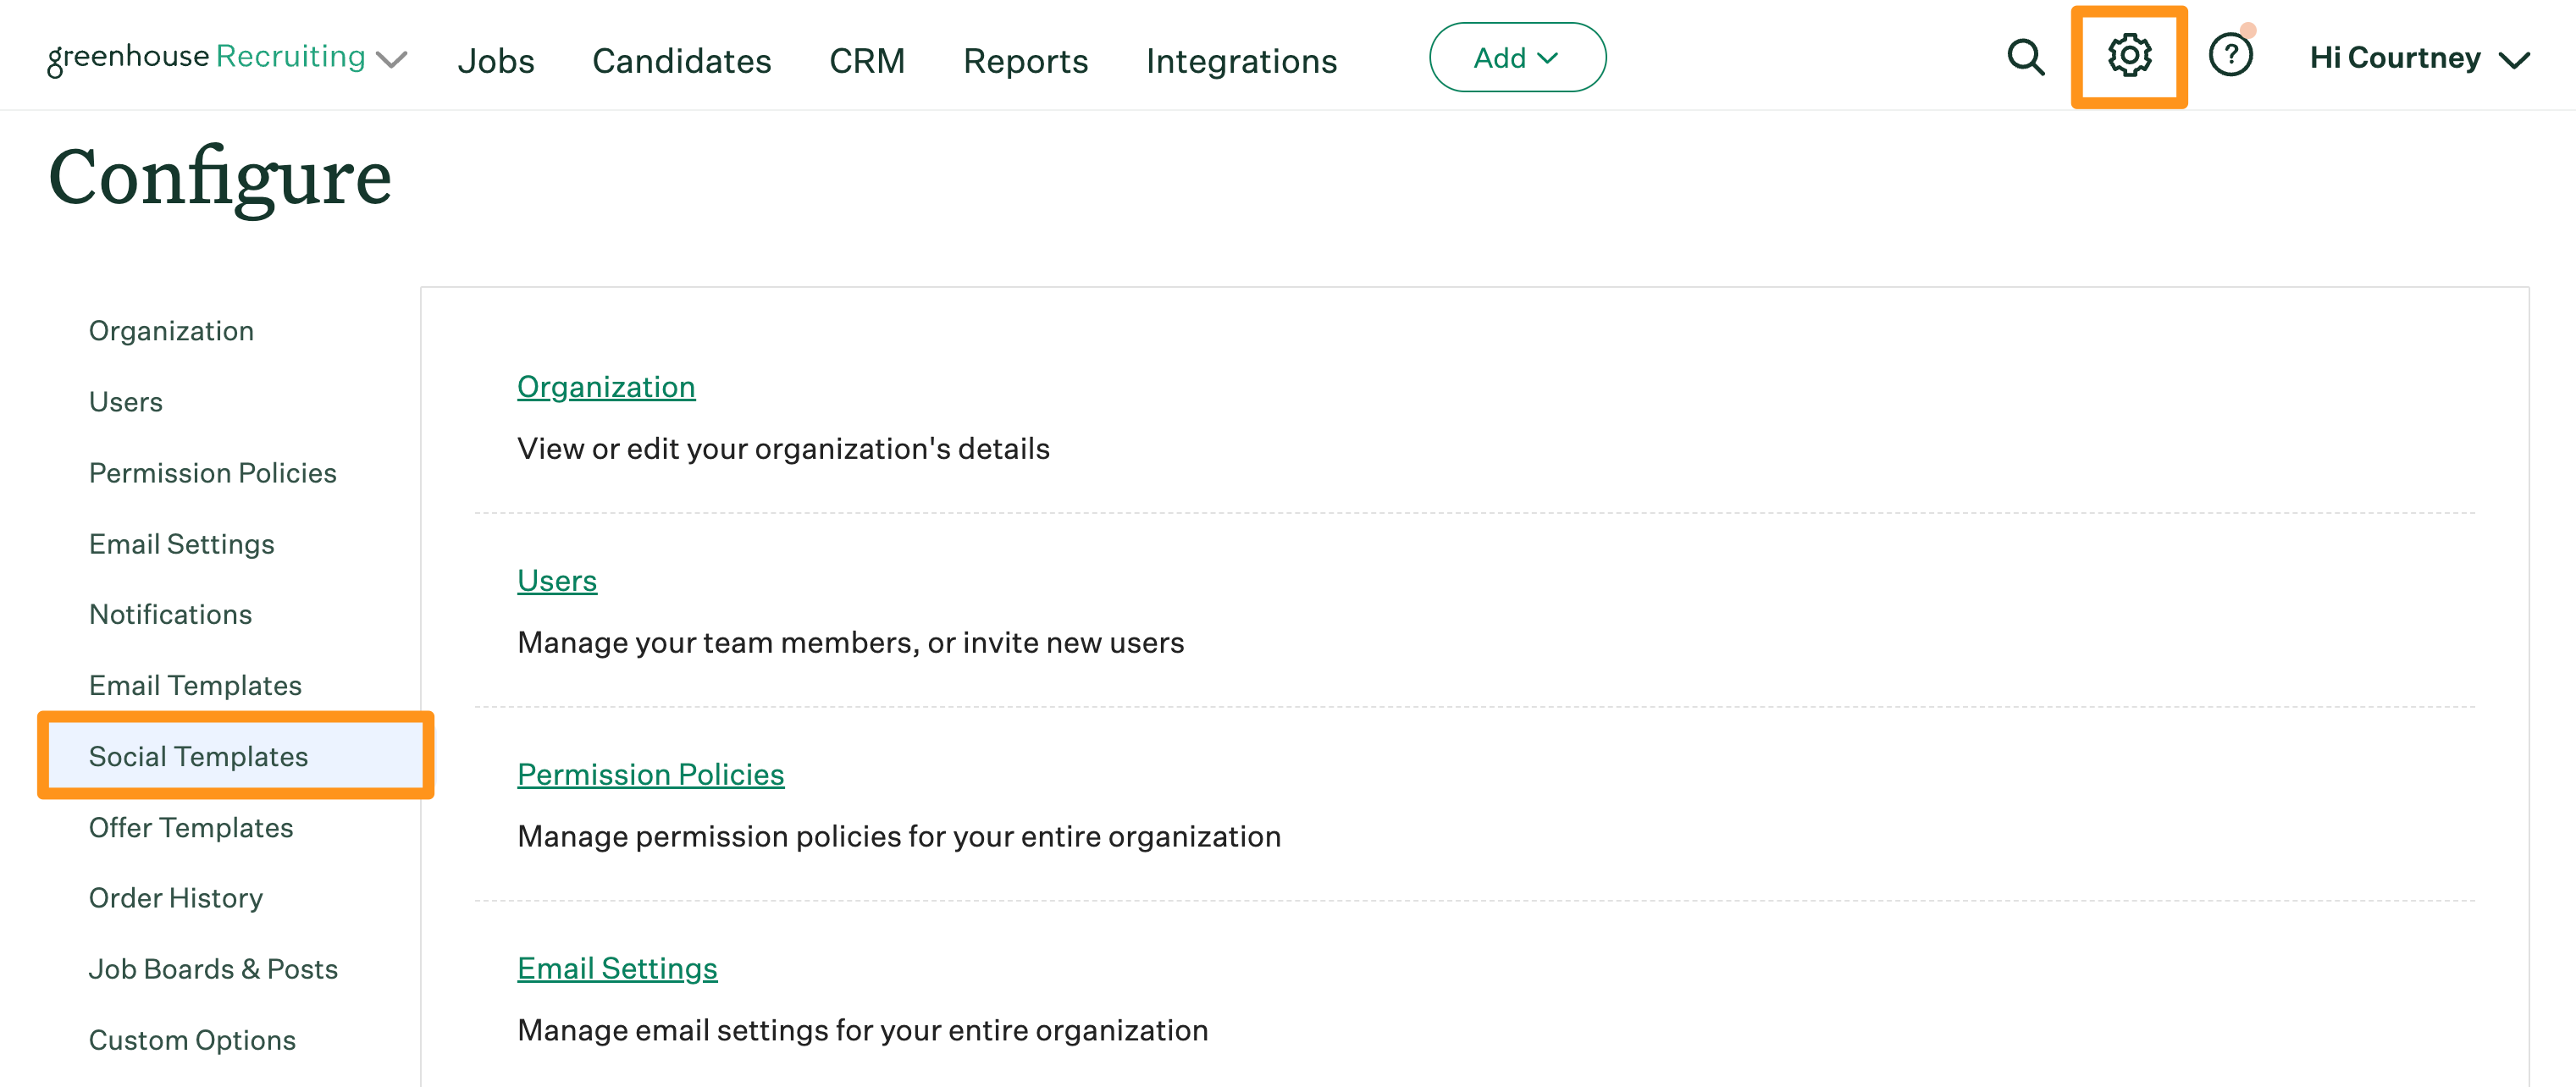Open the Jobs navigation menu

(x=496, y=61)
